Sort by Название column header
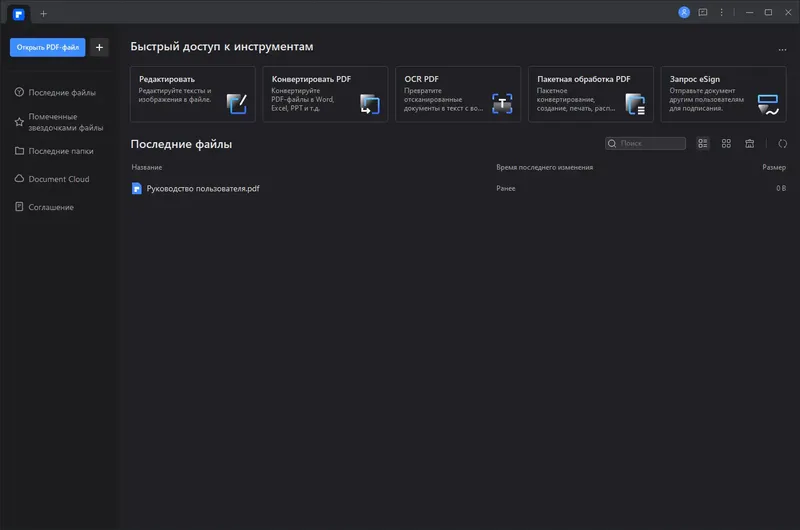This screenshot has height=530, width=800. 147,167
